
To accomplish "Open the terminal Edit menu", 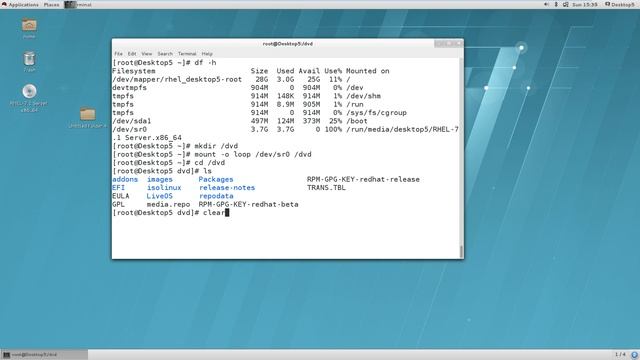I will [x=132, y=53].
